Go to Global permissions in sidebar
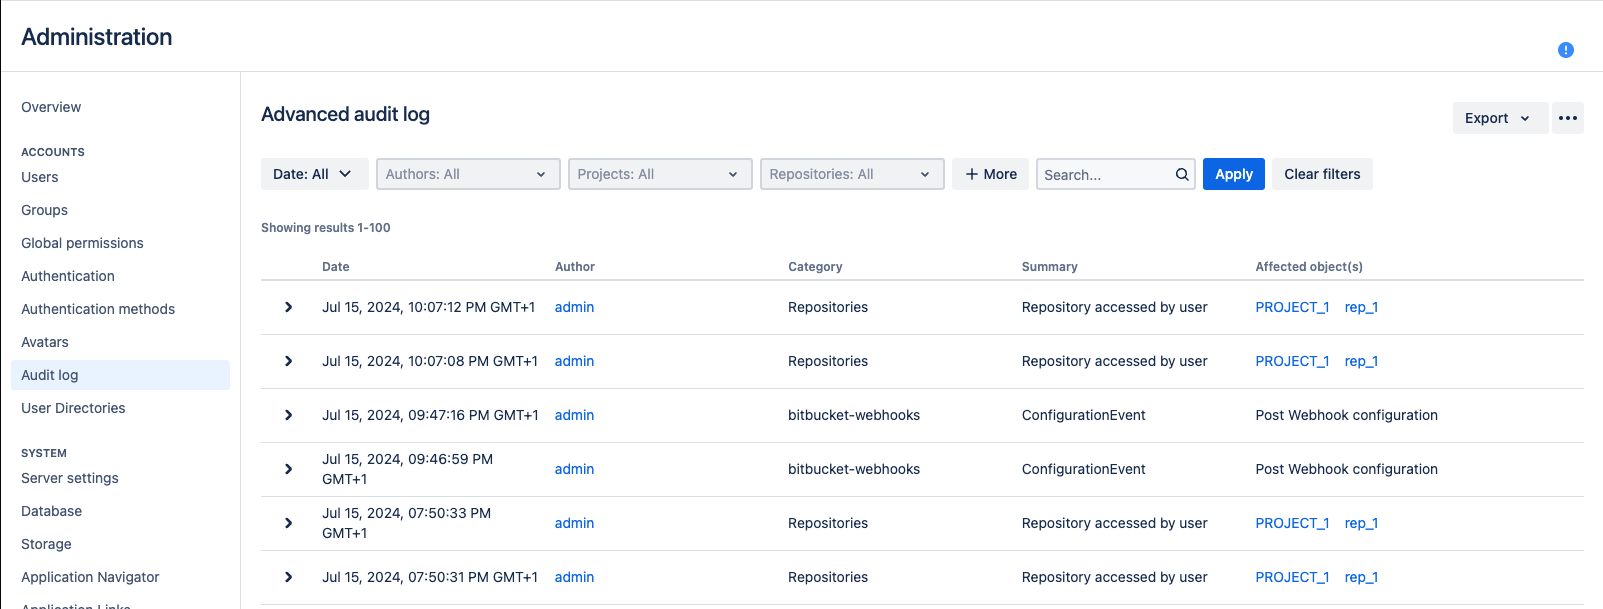The height and width of the screenshot is (609, 1603). coord(82,243)
